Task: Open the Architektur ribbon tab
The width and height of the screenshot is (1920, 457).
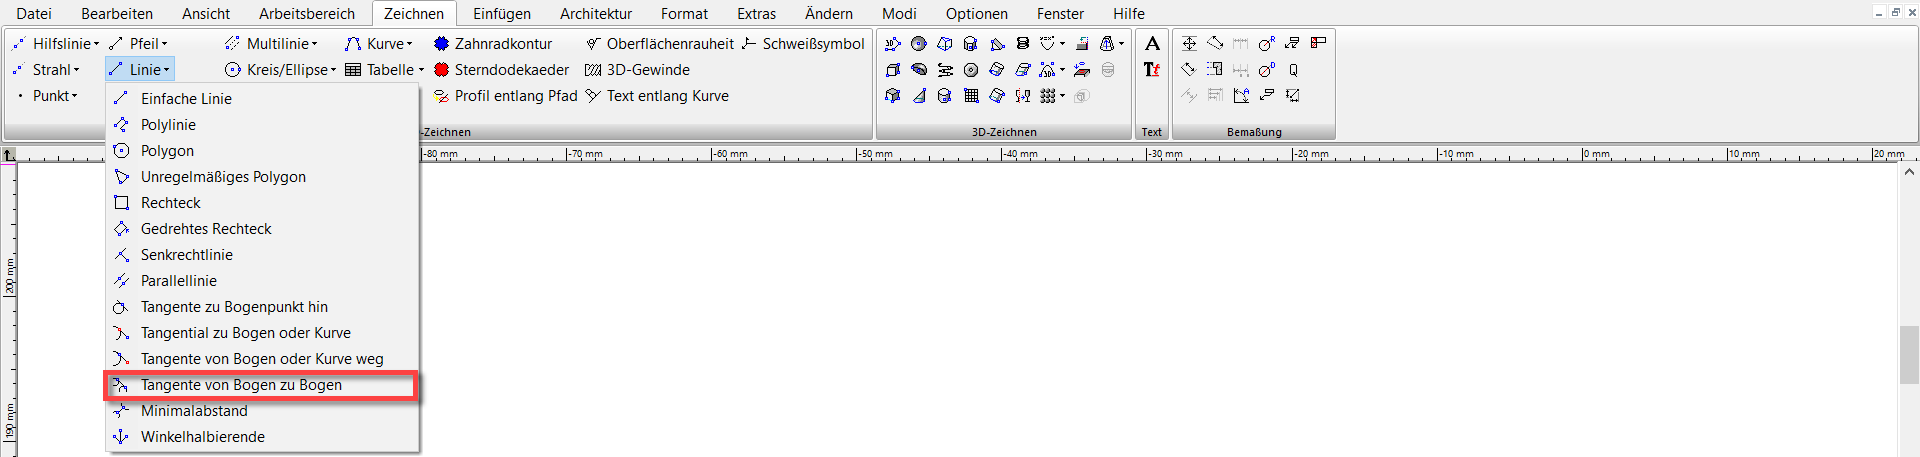Action: point(596,14)
